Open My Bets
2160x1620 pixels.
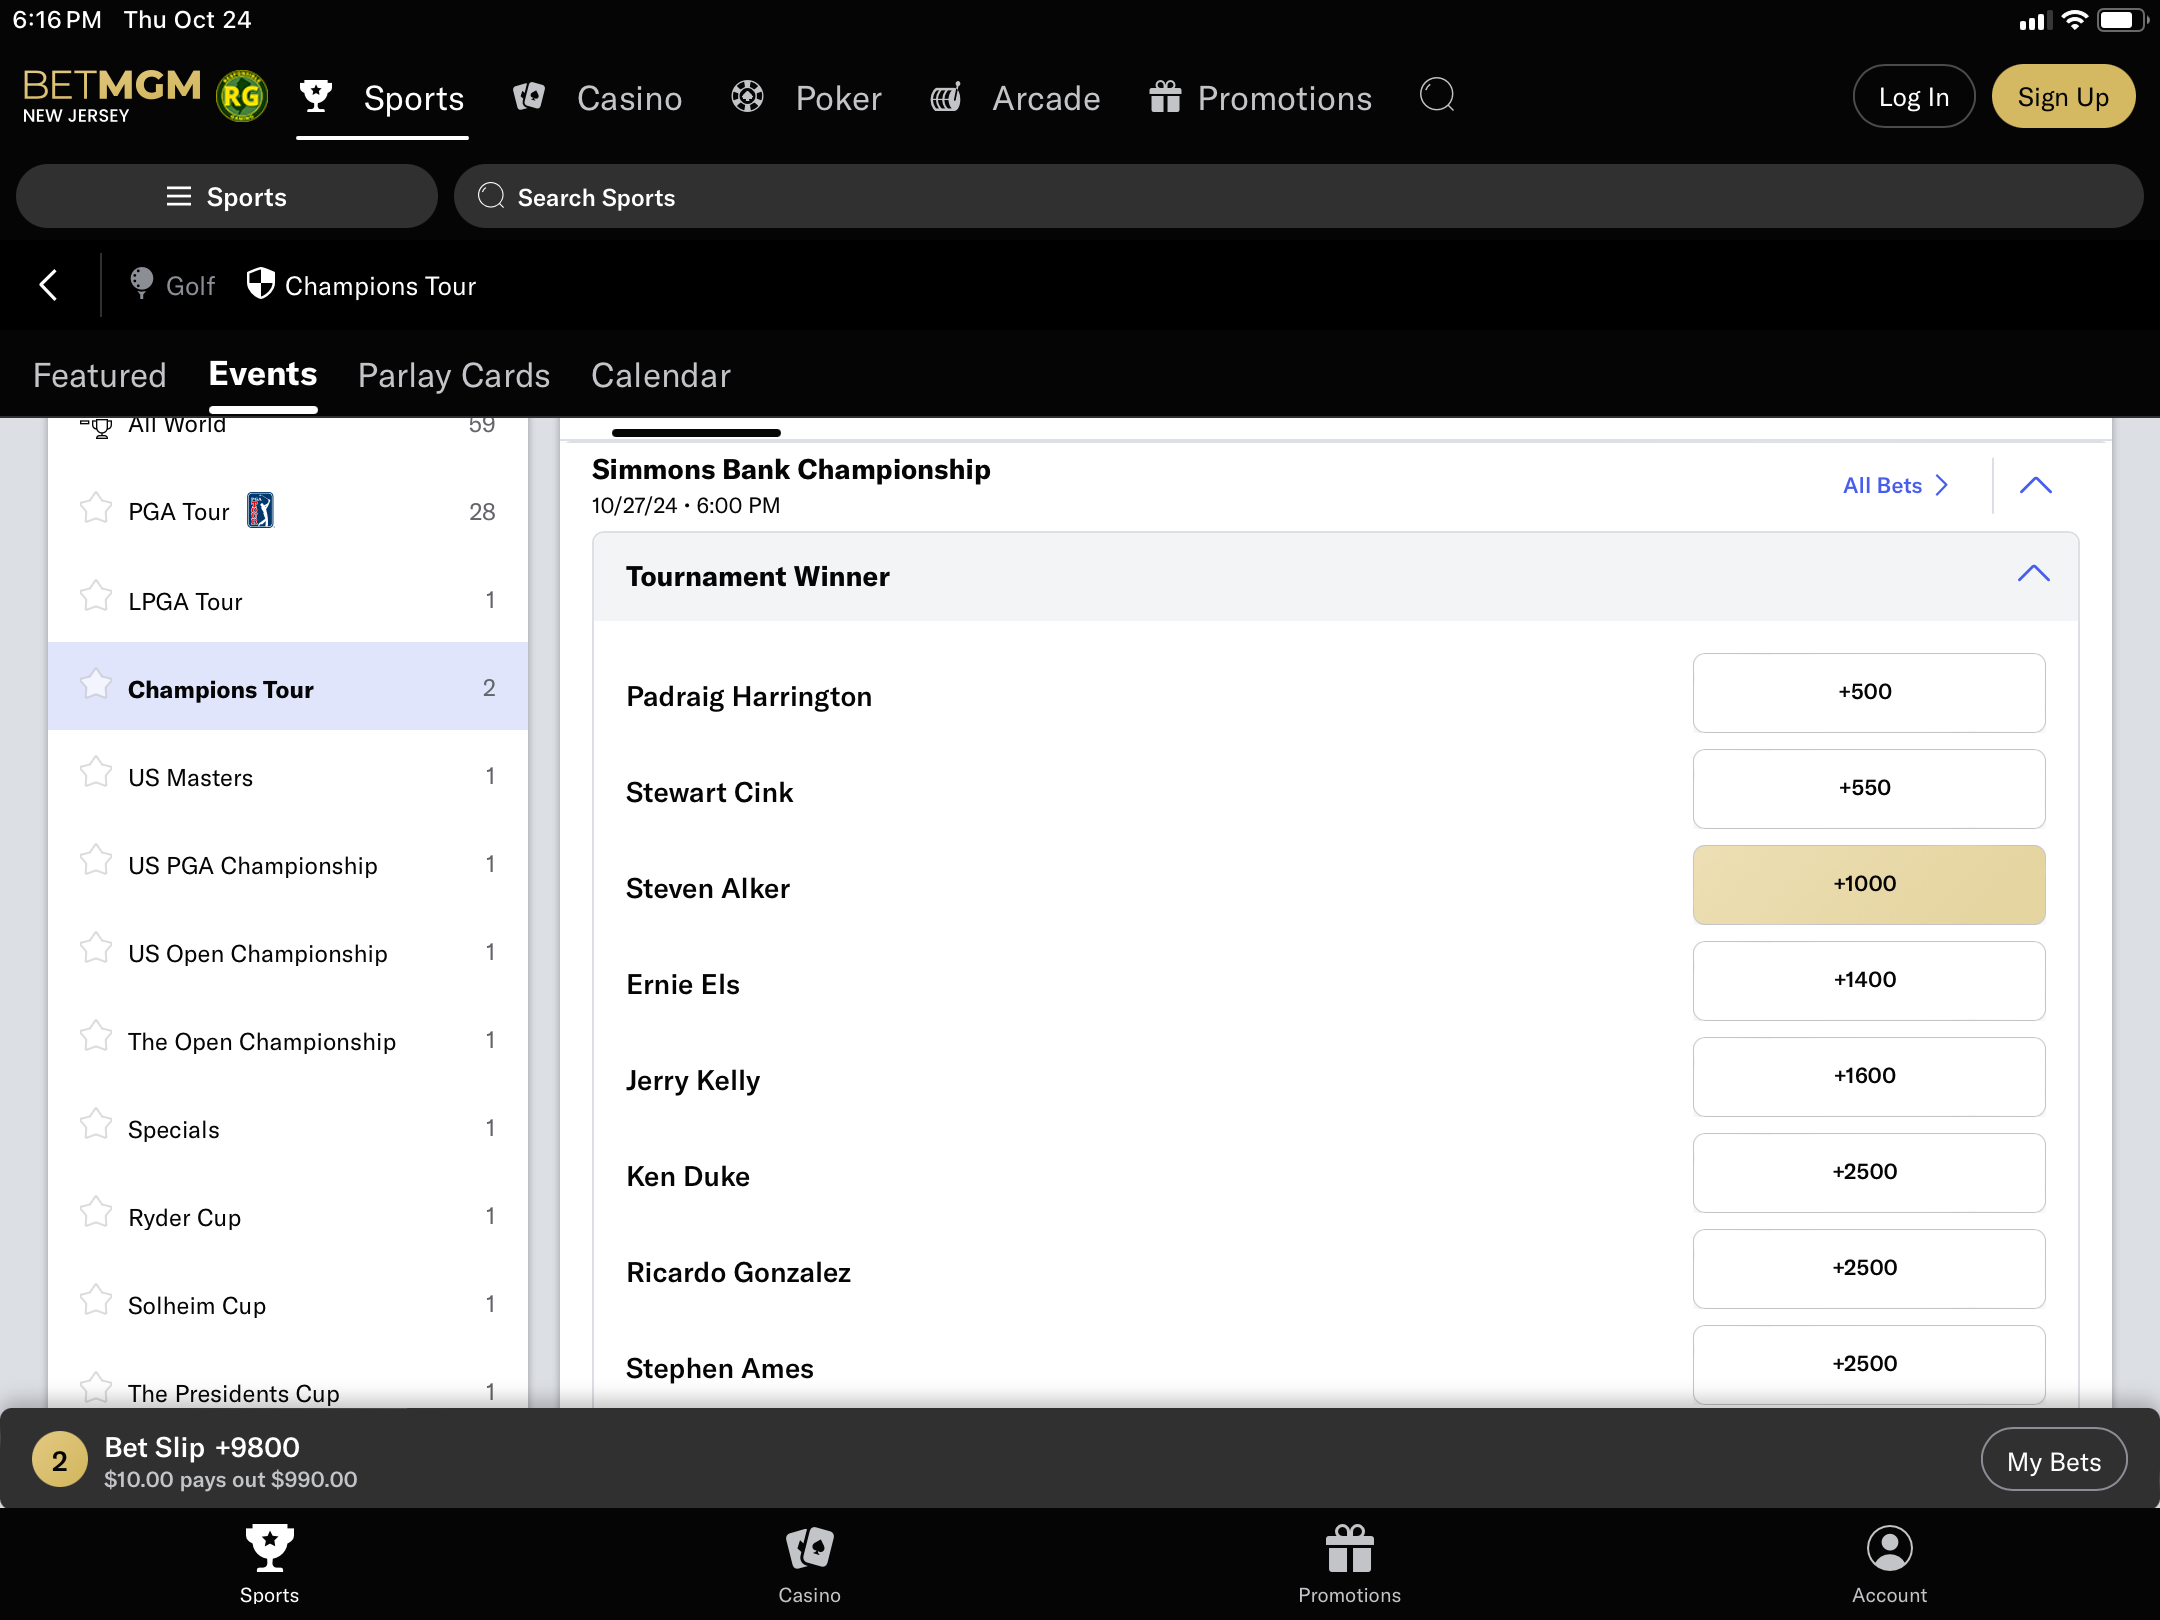point(2054,1461)
